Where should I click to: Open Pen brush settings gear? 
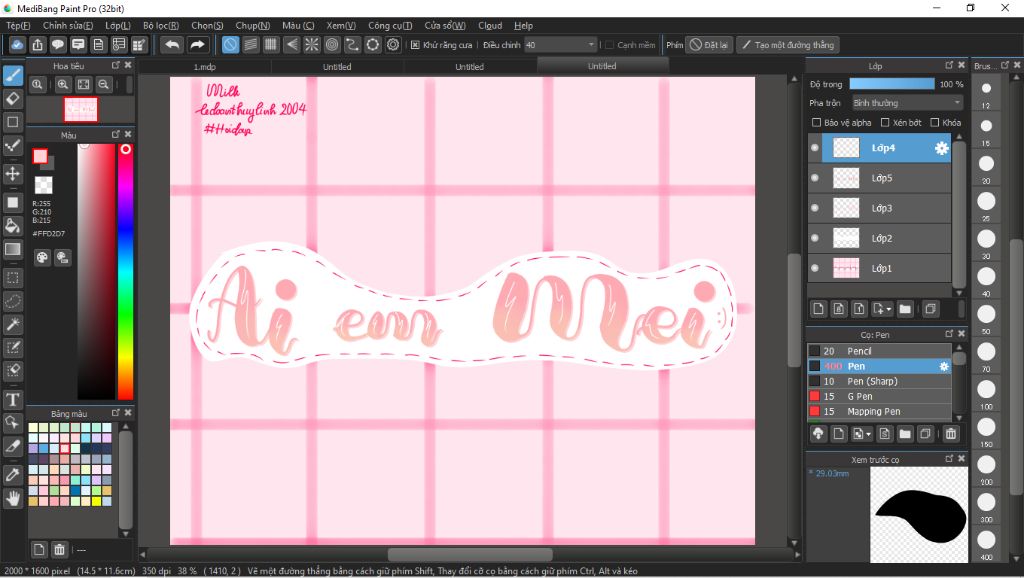coord(944,366)
